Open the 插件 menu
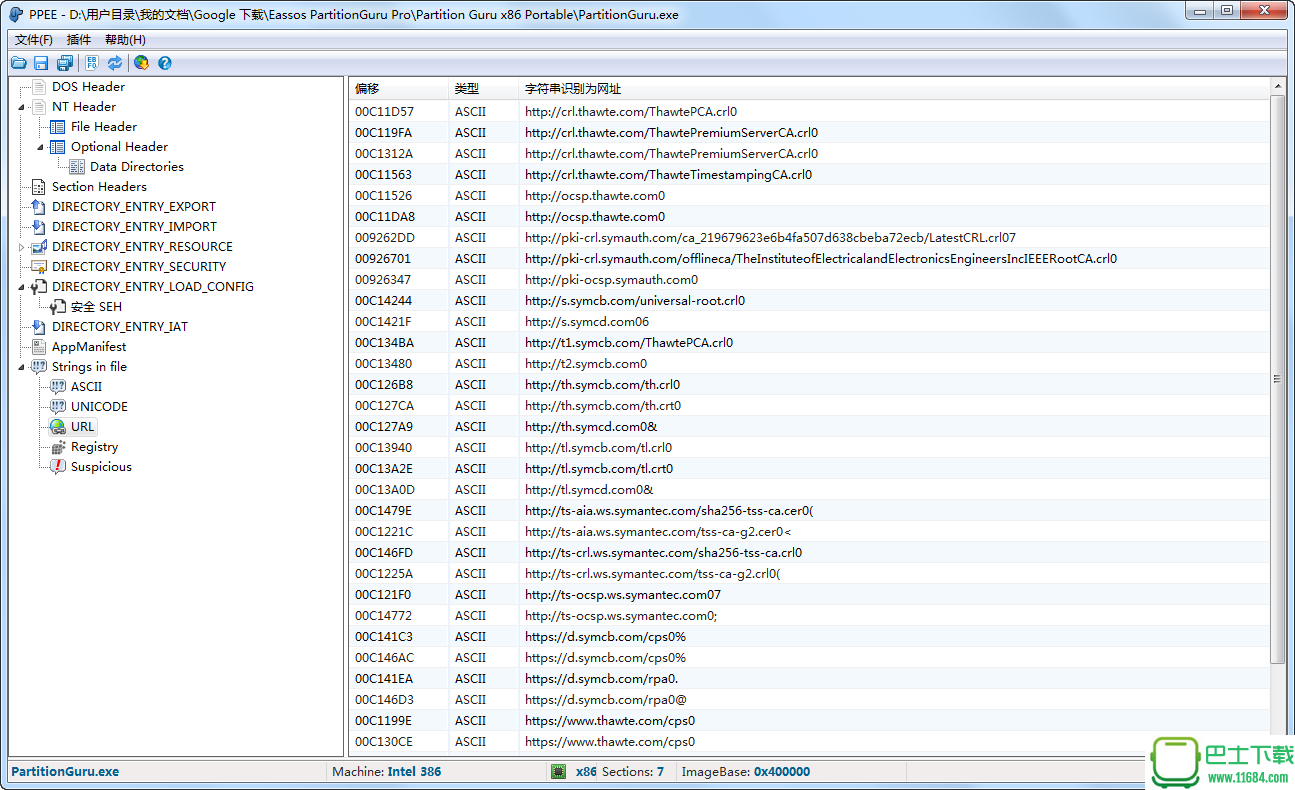Image resolution: width=1295 pixels, height=790 pixels. point(79,39)
